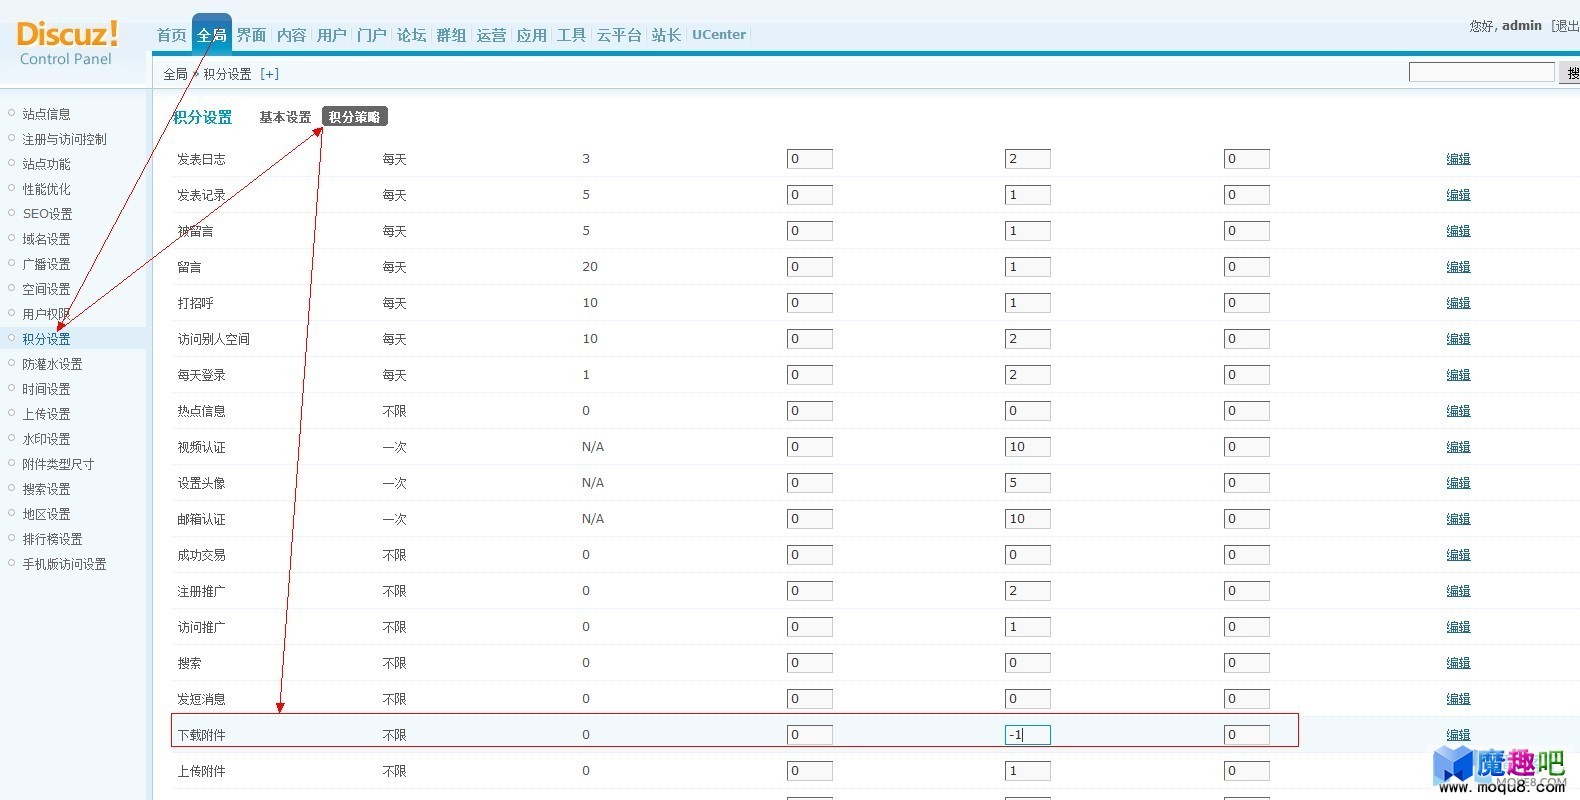Click 编辑 link in the 打招呼 row
Viewport: 1580px width, 800px height.
click(1458, 303)
